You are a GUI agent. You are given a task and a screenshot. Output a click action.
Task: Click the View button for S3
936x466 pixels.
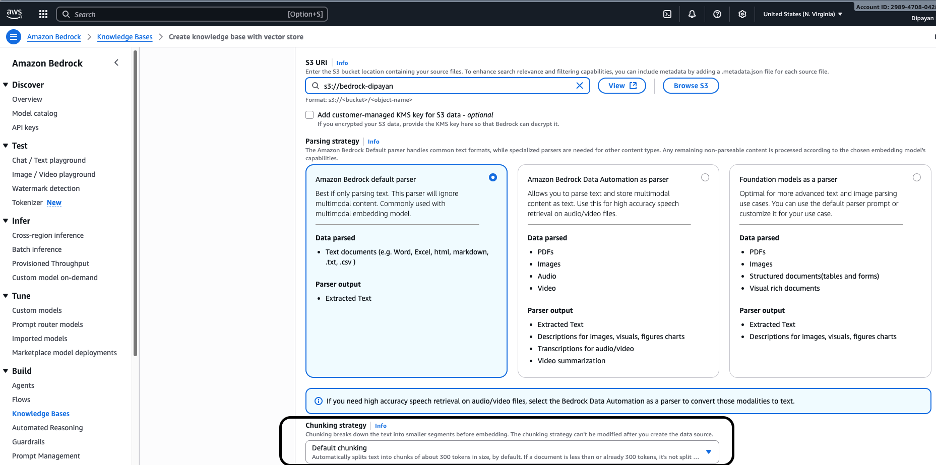tap(622, 86)
